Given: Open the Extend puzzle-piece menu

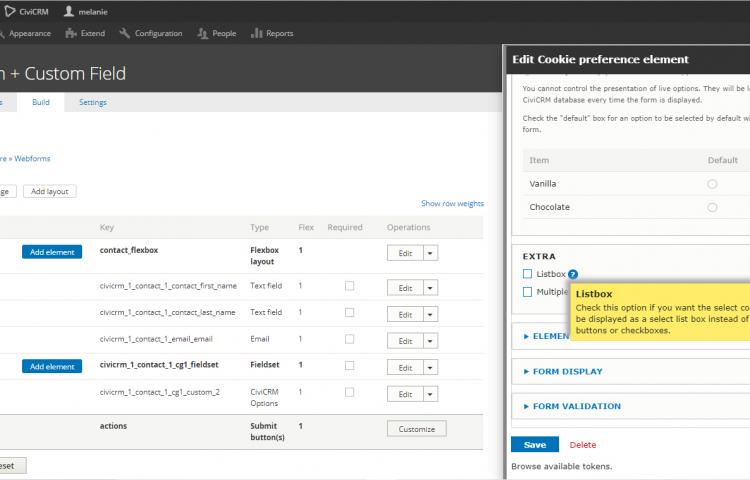Looking at the screenshot, I should (x=71, y=33).
